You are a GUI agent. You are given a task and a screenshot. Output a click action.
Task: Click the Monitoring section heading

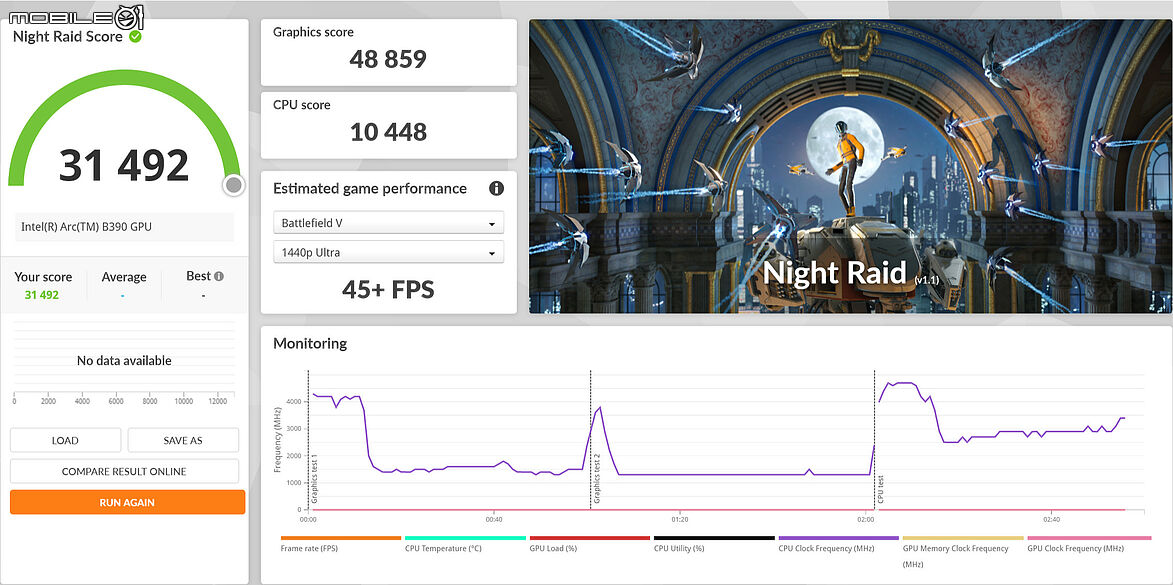[x=310, y=343]
